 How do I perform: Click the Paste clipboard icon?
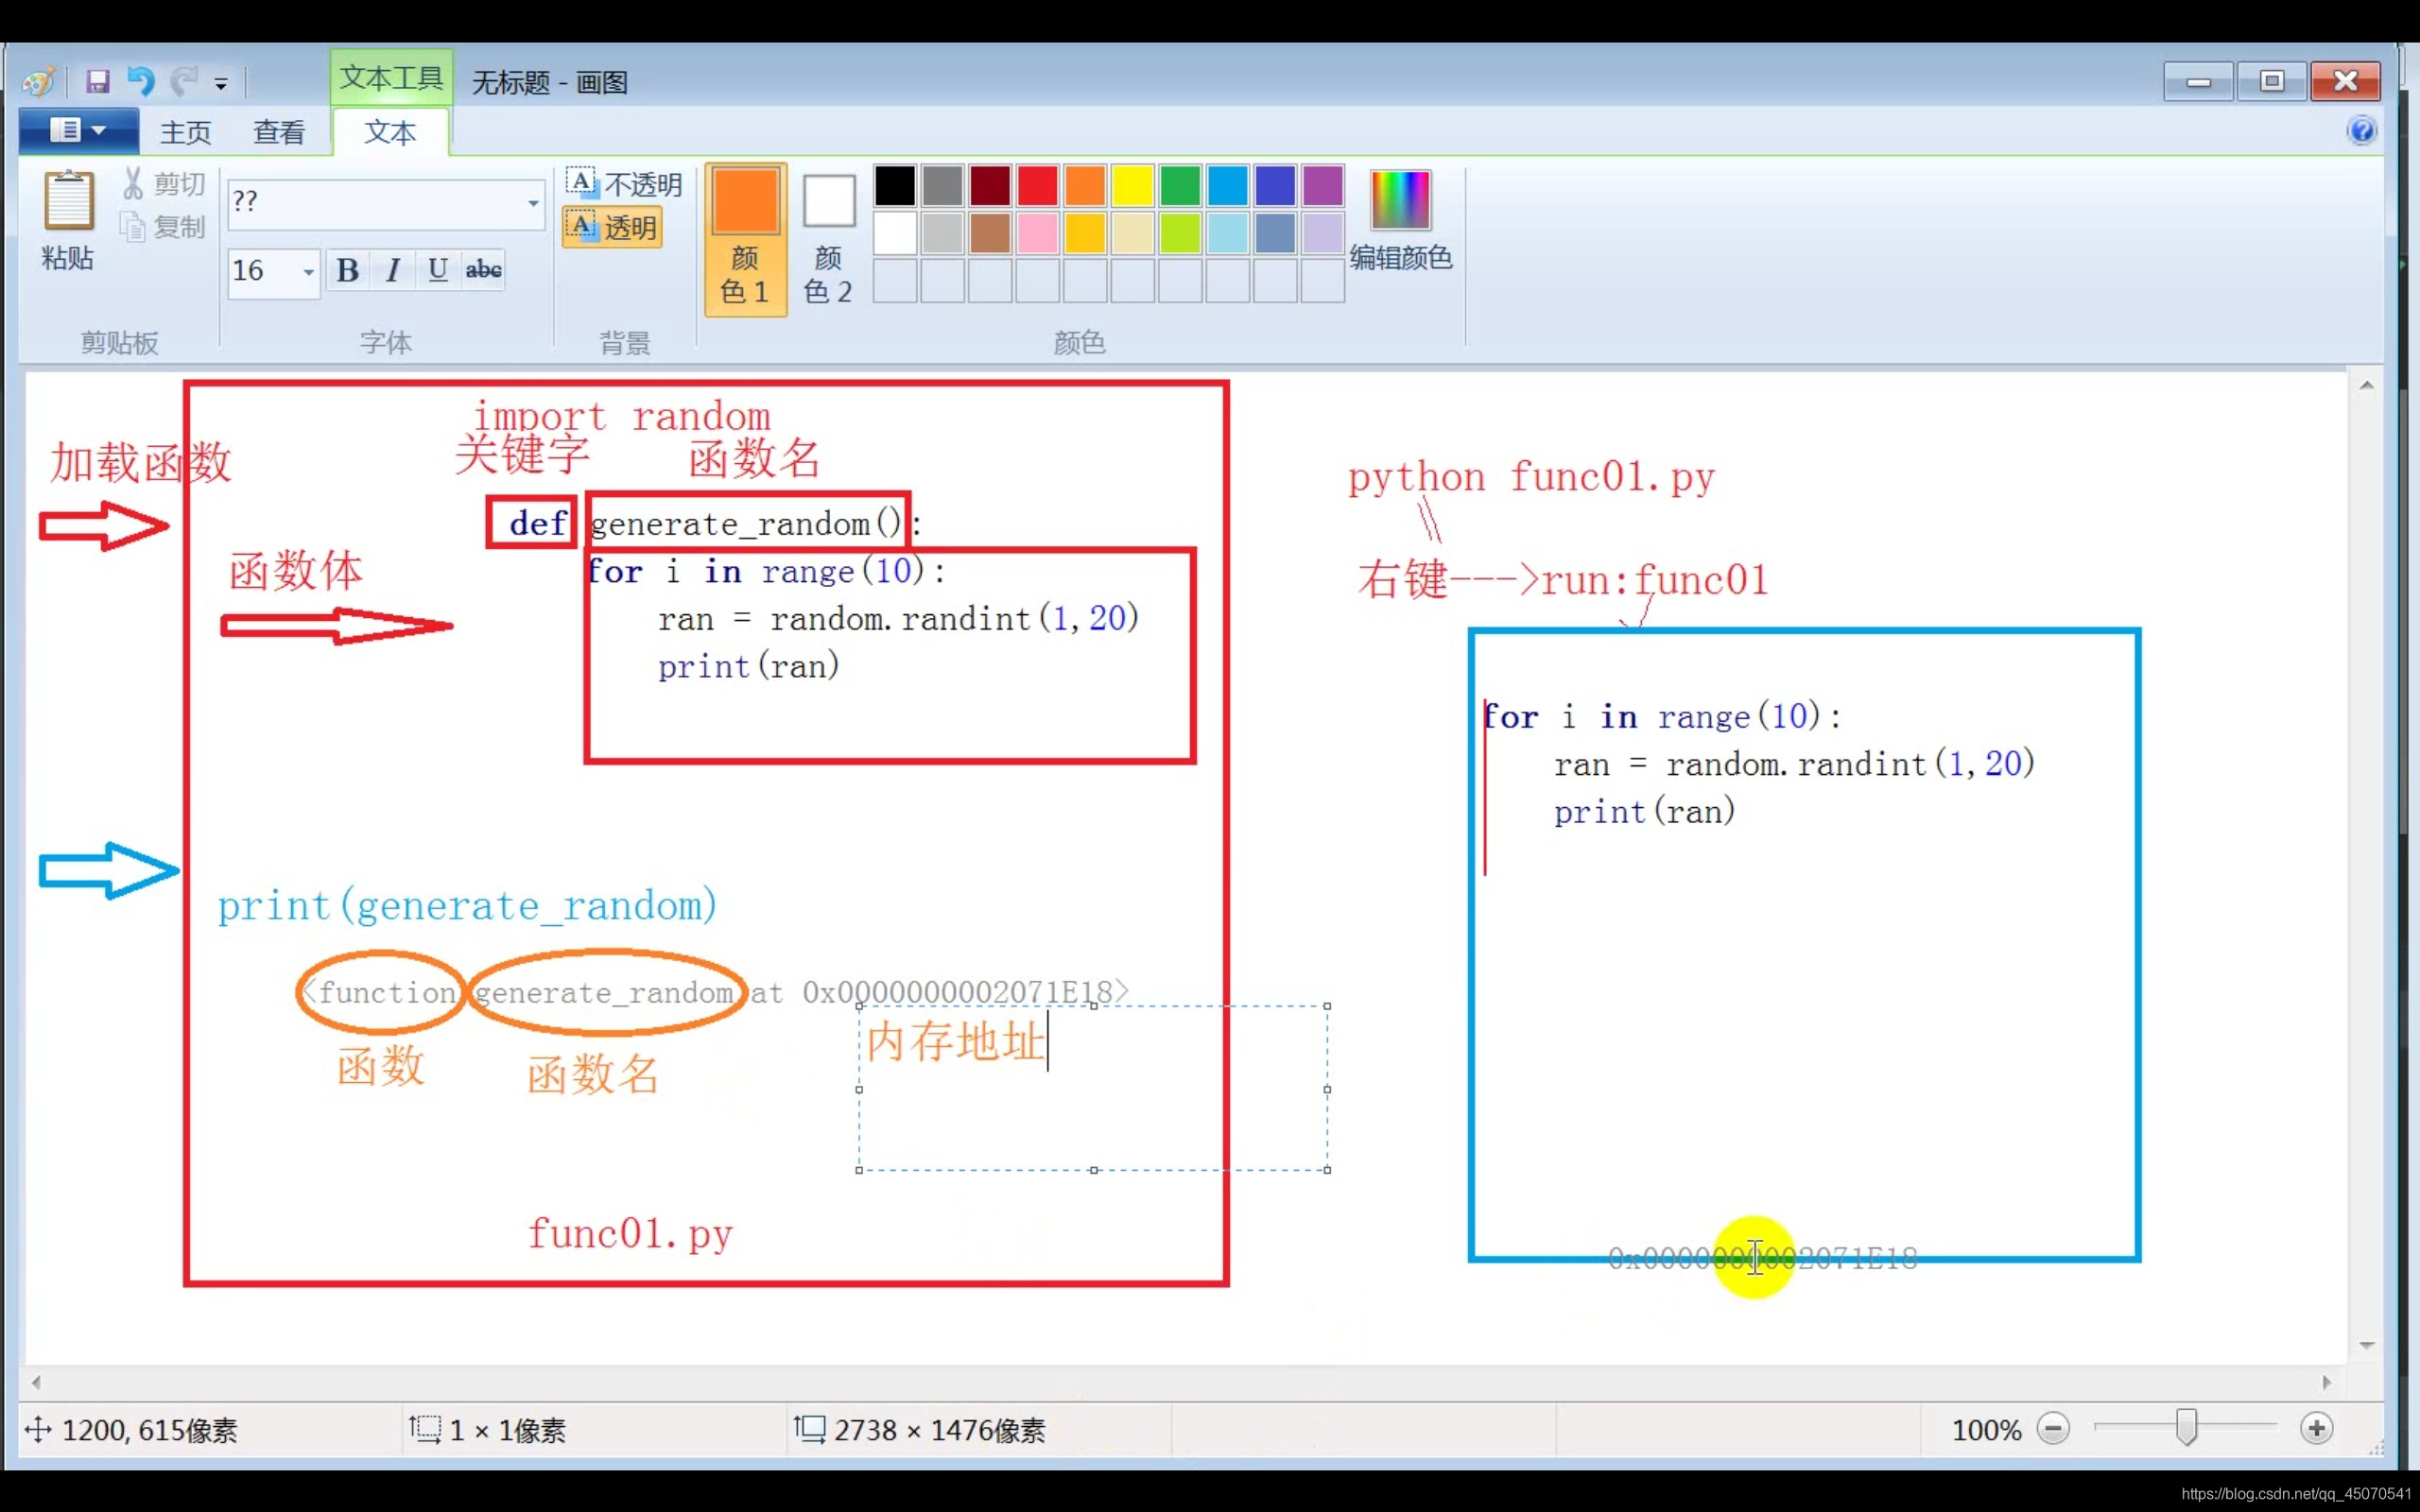68,201
